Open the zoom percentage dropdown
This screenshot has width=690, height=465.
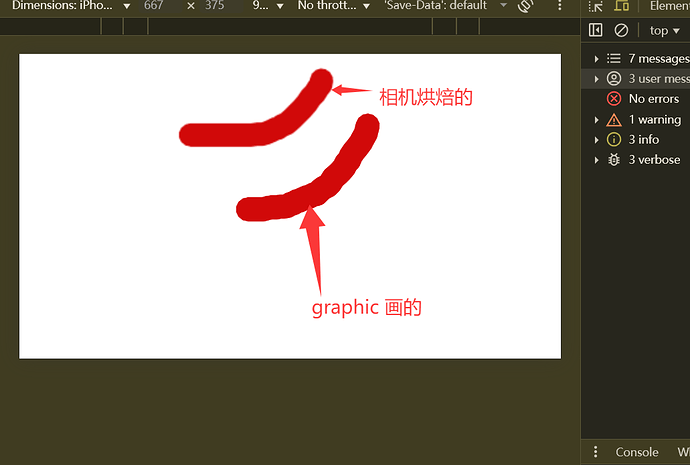tap(268, 6)
